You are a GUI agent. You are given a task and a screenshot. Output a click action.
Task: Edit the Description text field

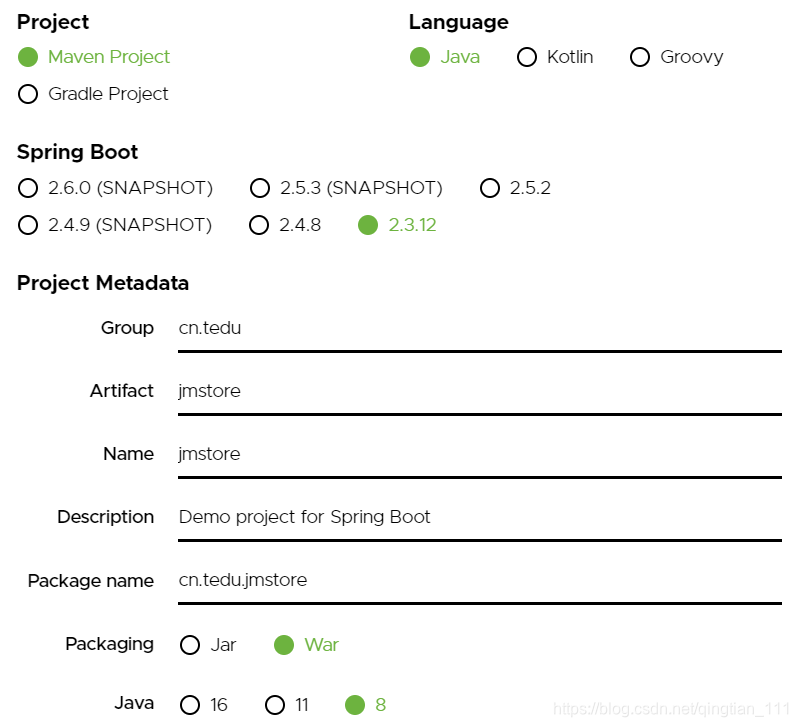point(479,517)
